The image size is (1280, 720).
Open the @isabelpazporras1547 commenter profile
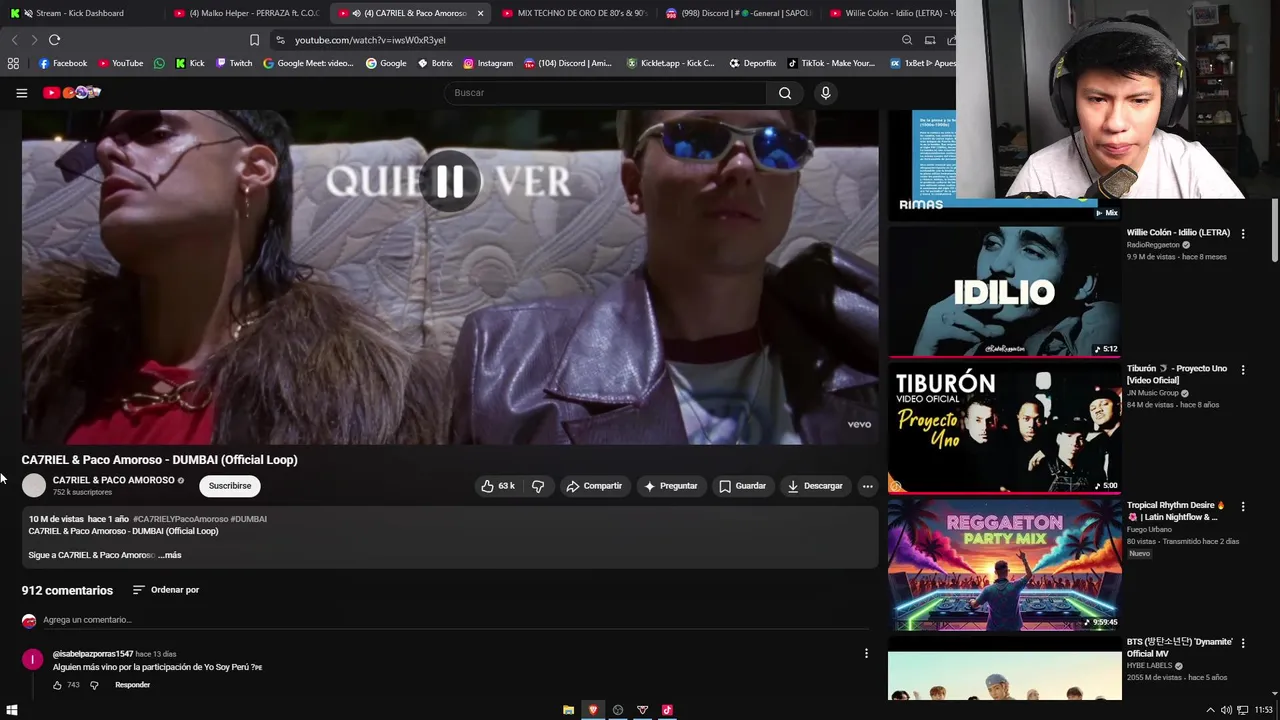(x=93, y=654)
